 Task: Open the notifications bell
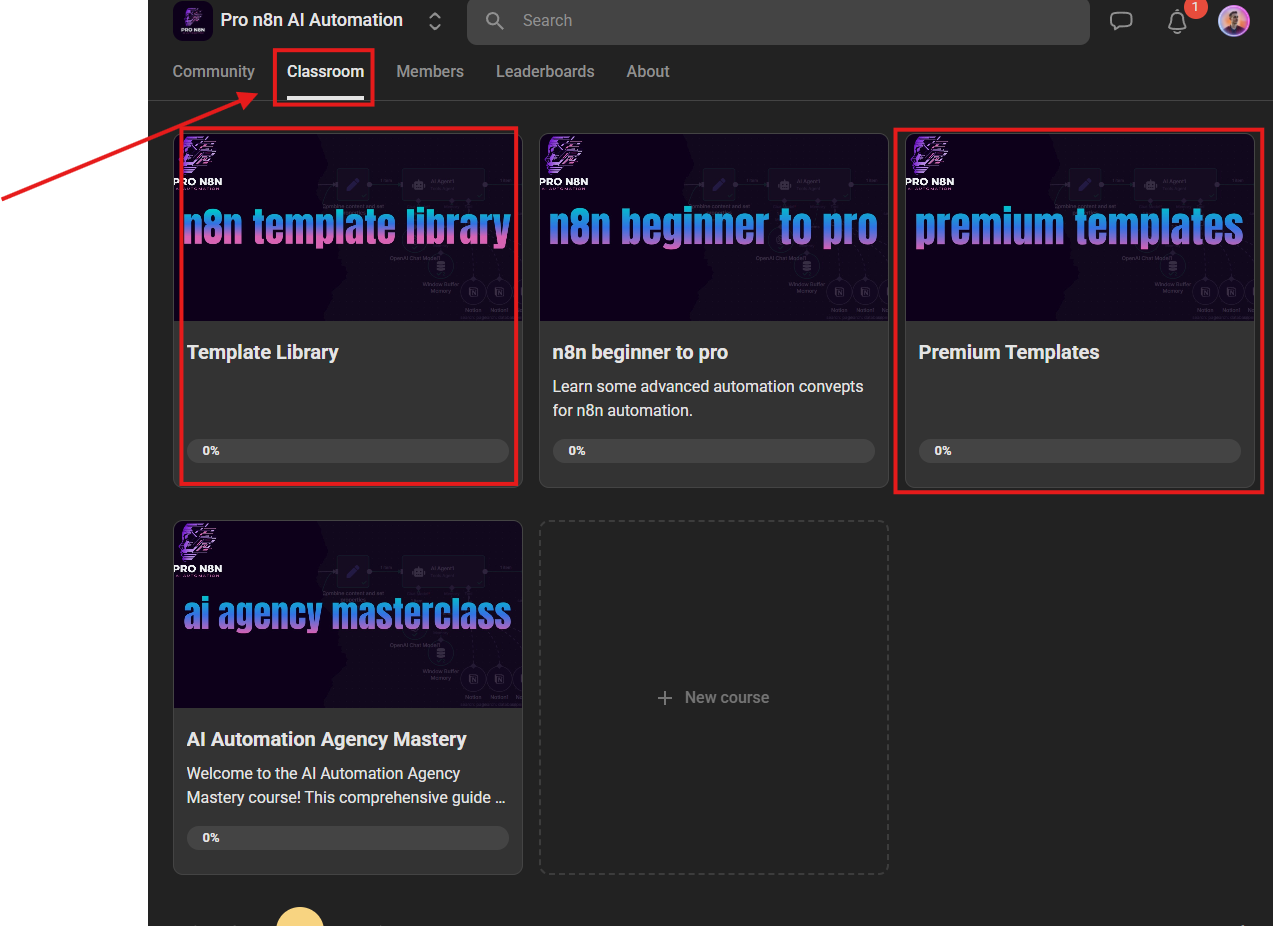click(1178, 22)
